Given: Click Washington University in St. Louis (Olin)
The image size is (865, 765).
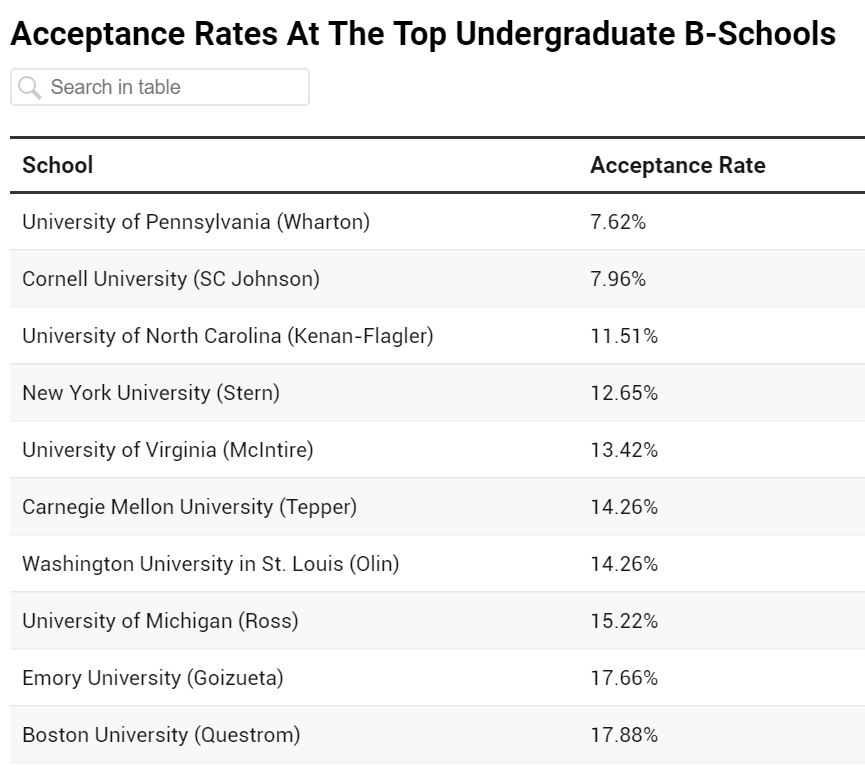Looking at the screenshot, I should [x=210, y=564].
